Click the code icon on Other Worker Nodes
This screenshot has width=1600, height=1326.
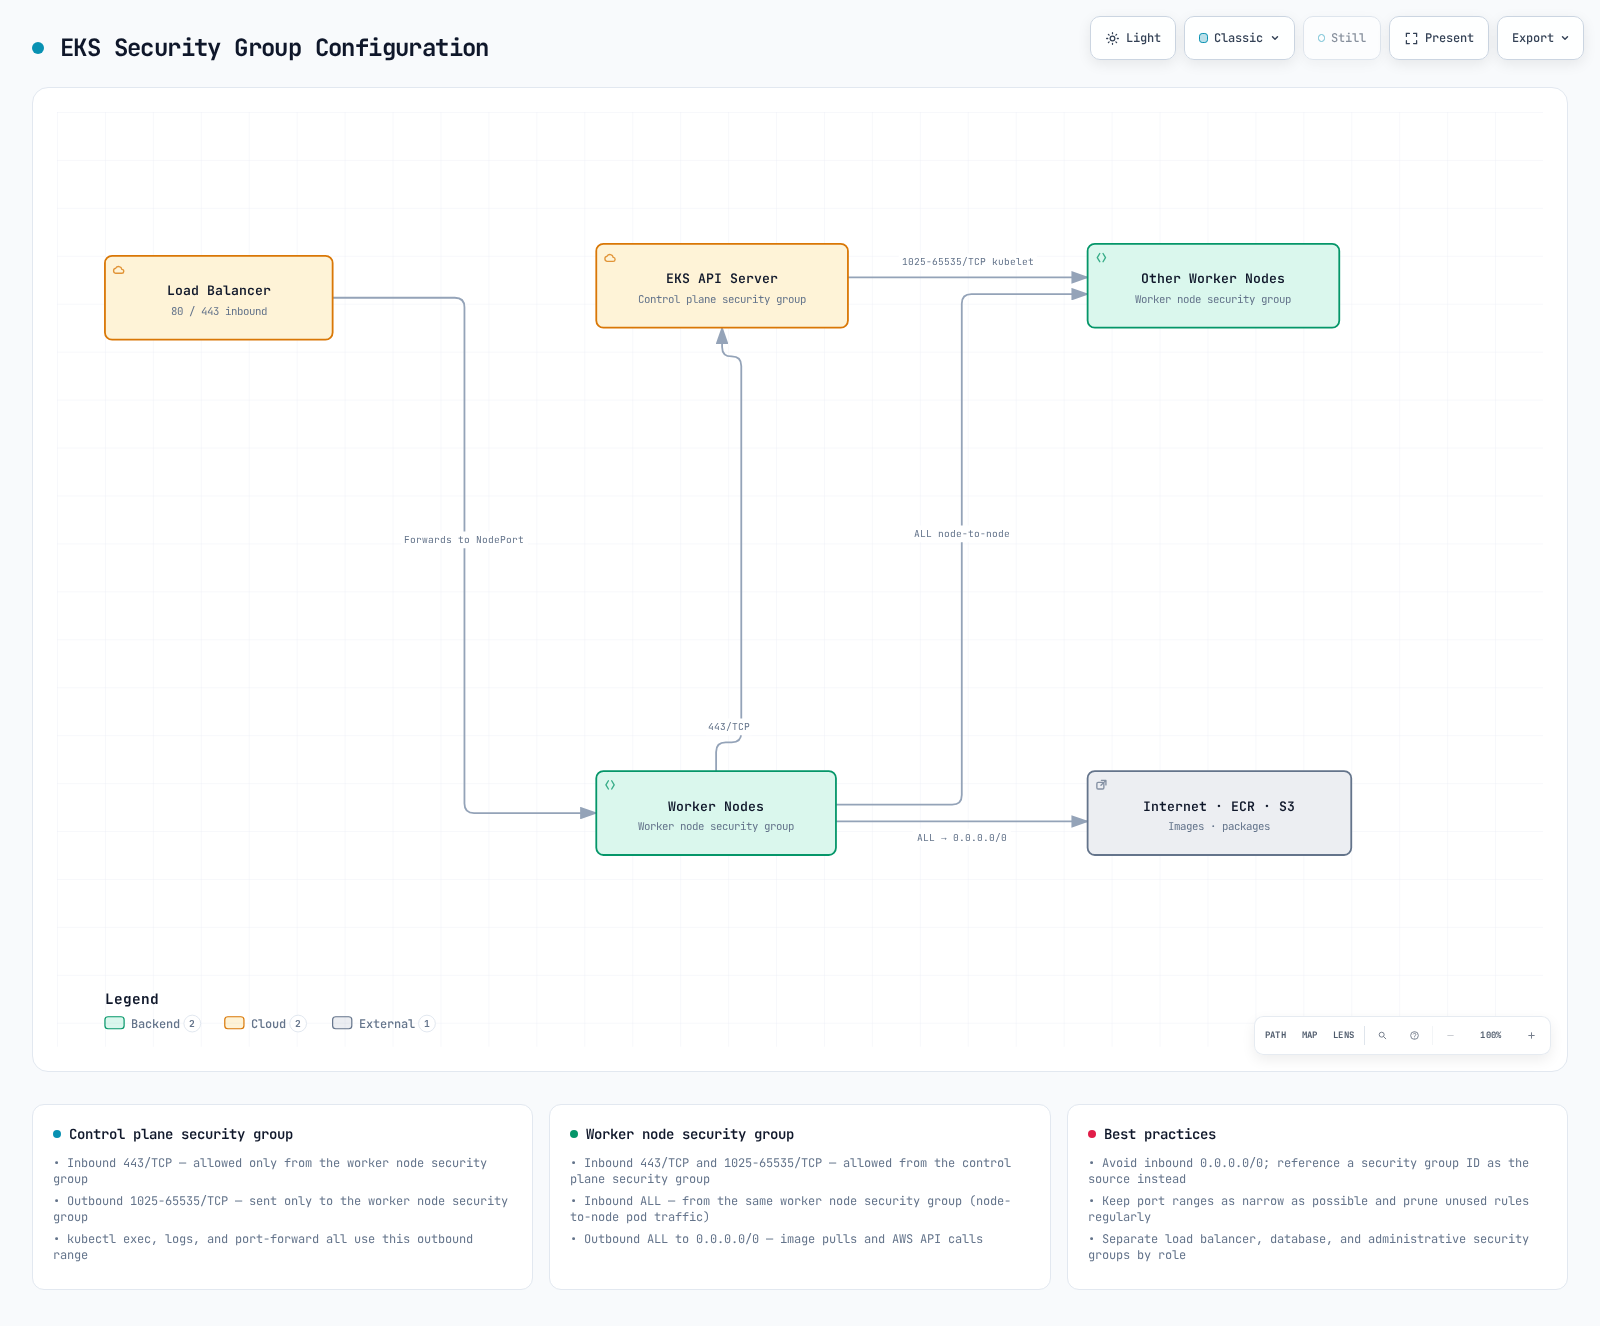click(1101, 258)
